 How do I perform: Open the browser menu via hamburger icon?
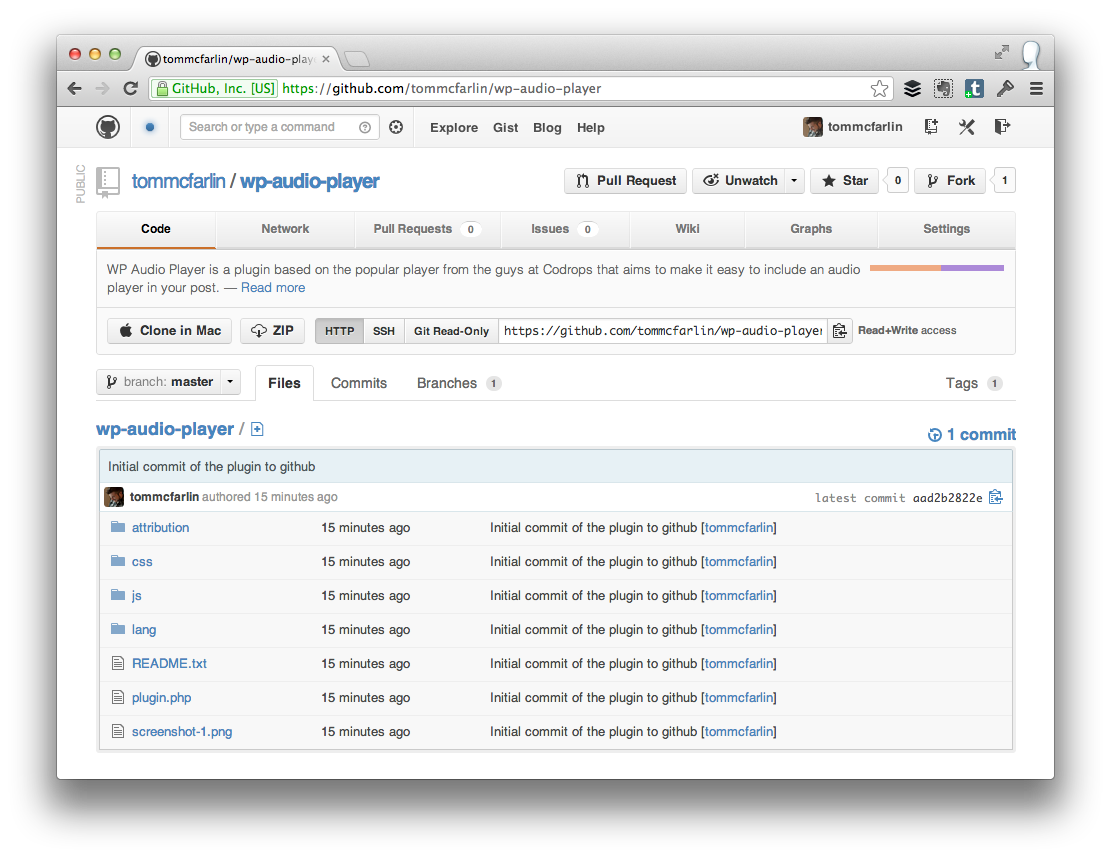pyautogui.click(x=1036, y=88)
